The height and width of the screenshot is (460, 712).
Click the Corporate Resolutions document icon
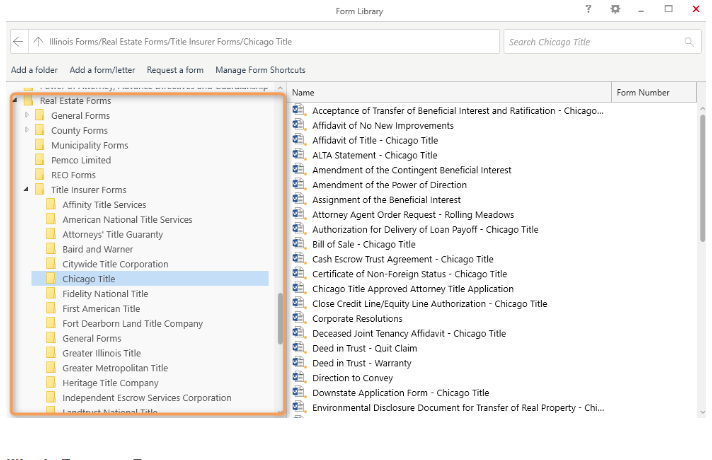point(298,318)
